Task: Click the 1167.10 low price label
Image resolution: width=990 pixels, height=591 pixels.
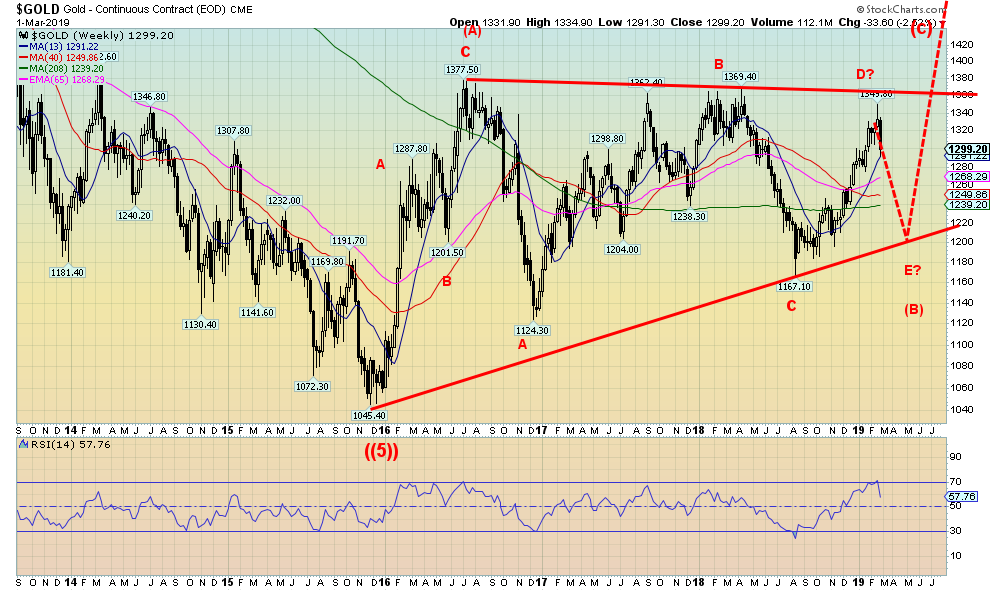Action: (x=796, y=286)
